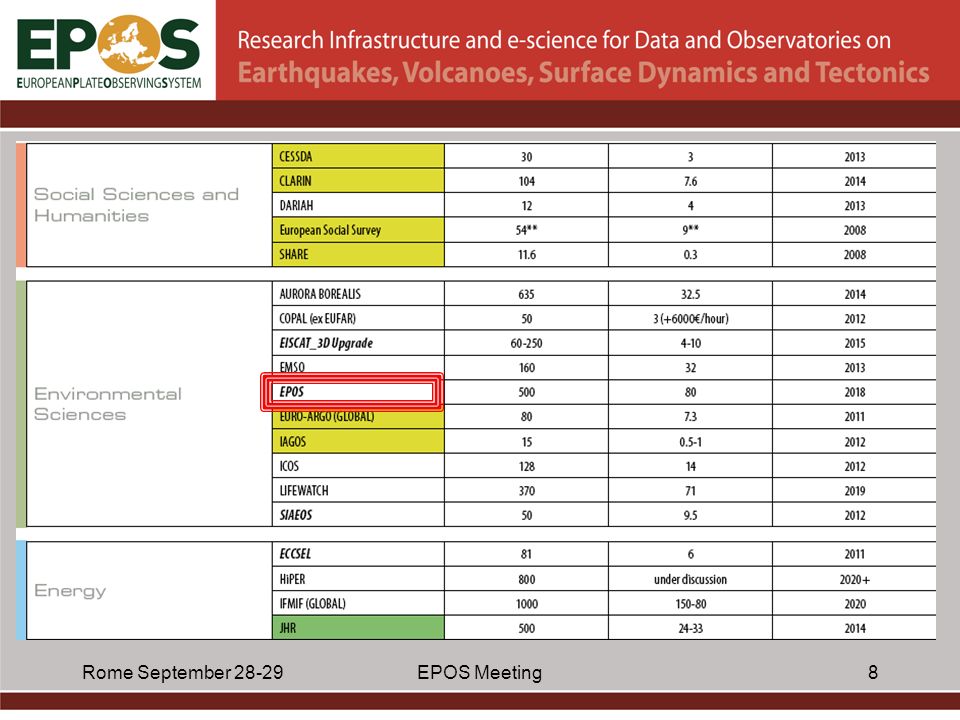Click '54**' in the European Social Survey row
This screenshot has width=960, height=720.
tap(527, 230)
